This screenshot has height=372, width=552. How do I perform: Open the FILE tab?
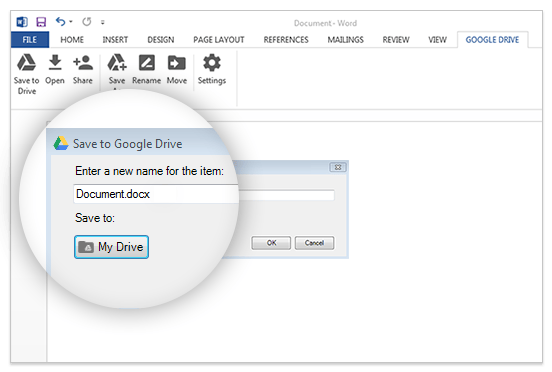tap(30, 40)
